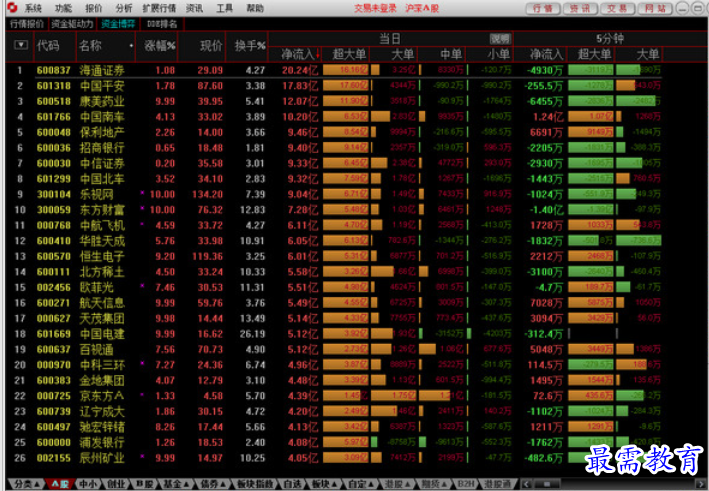Click the 说明 button in 当日 header
This screenshot has width=709, height=491.
pyautogui.click(x=500, y=38)
